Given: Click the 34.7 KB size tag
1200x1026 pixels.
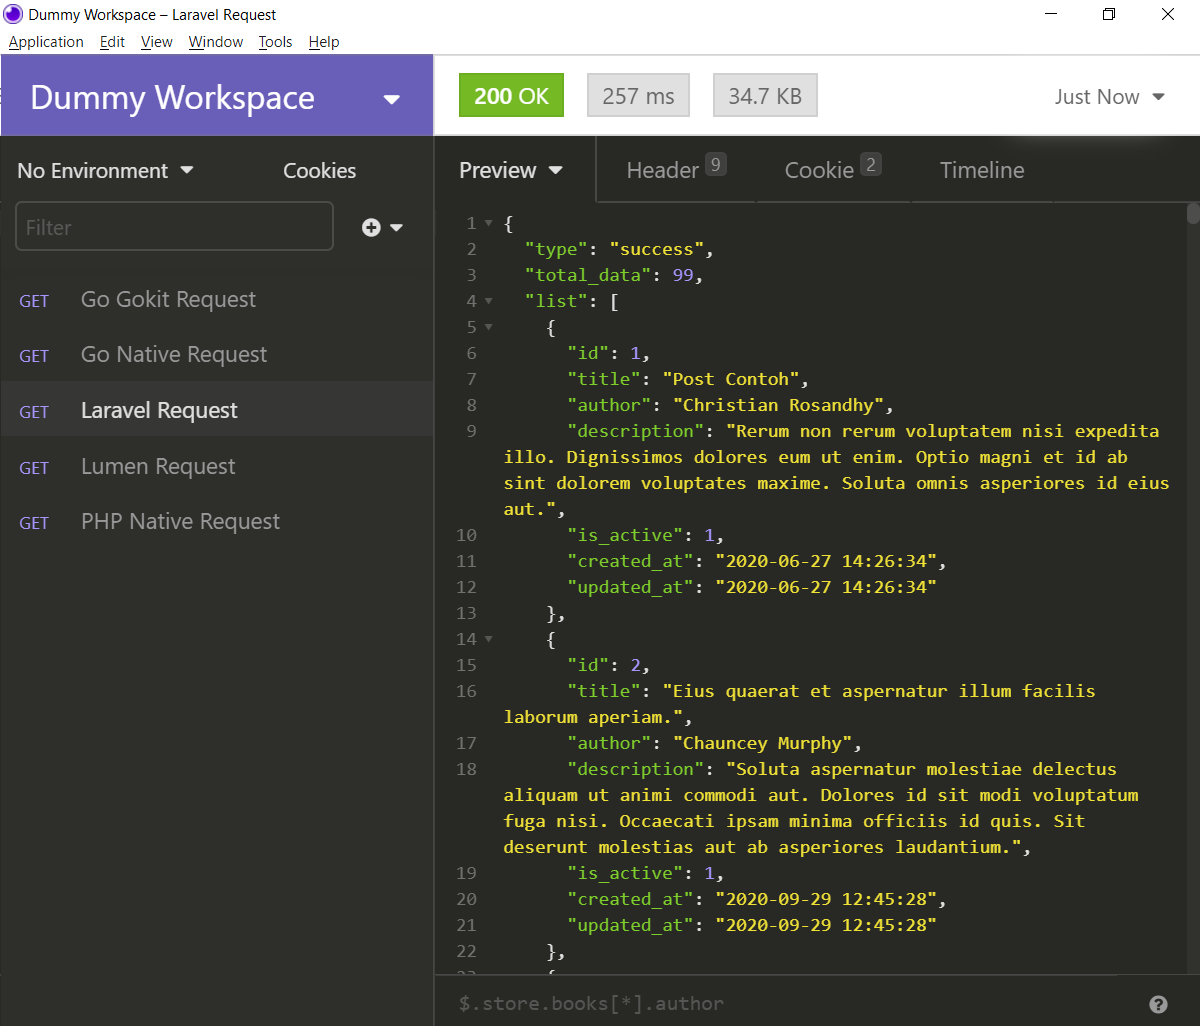Looking at the screenshot, I should 765,96.
